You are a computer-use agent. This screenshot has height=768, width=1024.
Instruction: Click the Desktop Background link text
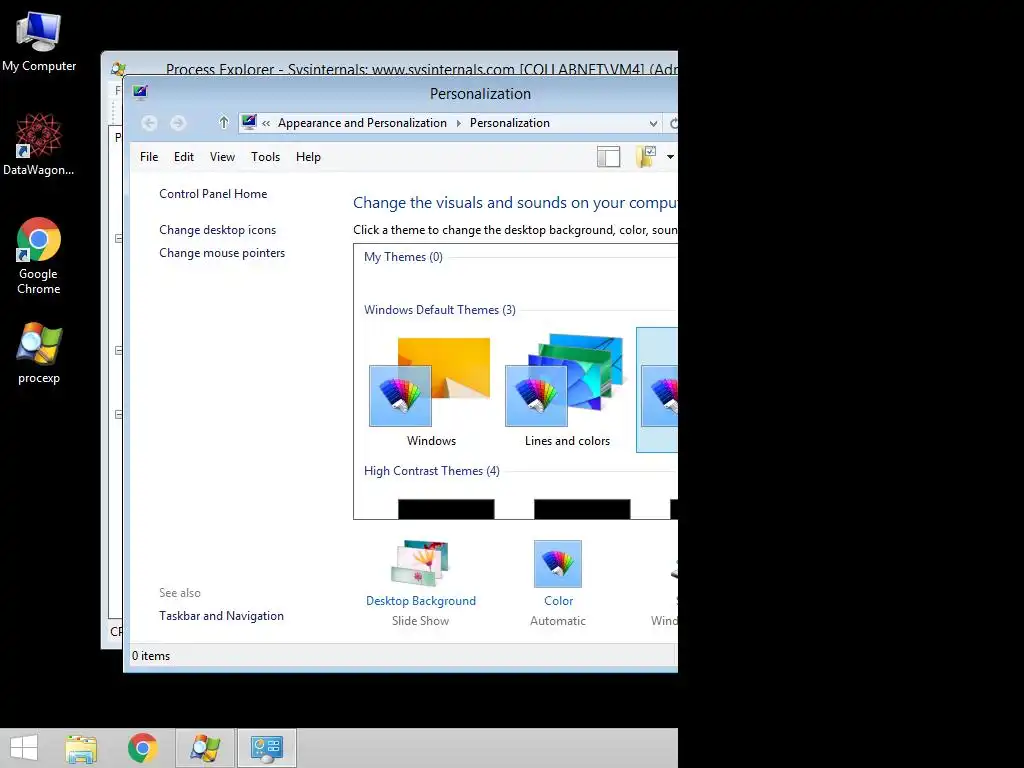[421, 601]
